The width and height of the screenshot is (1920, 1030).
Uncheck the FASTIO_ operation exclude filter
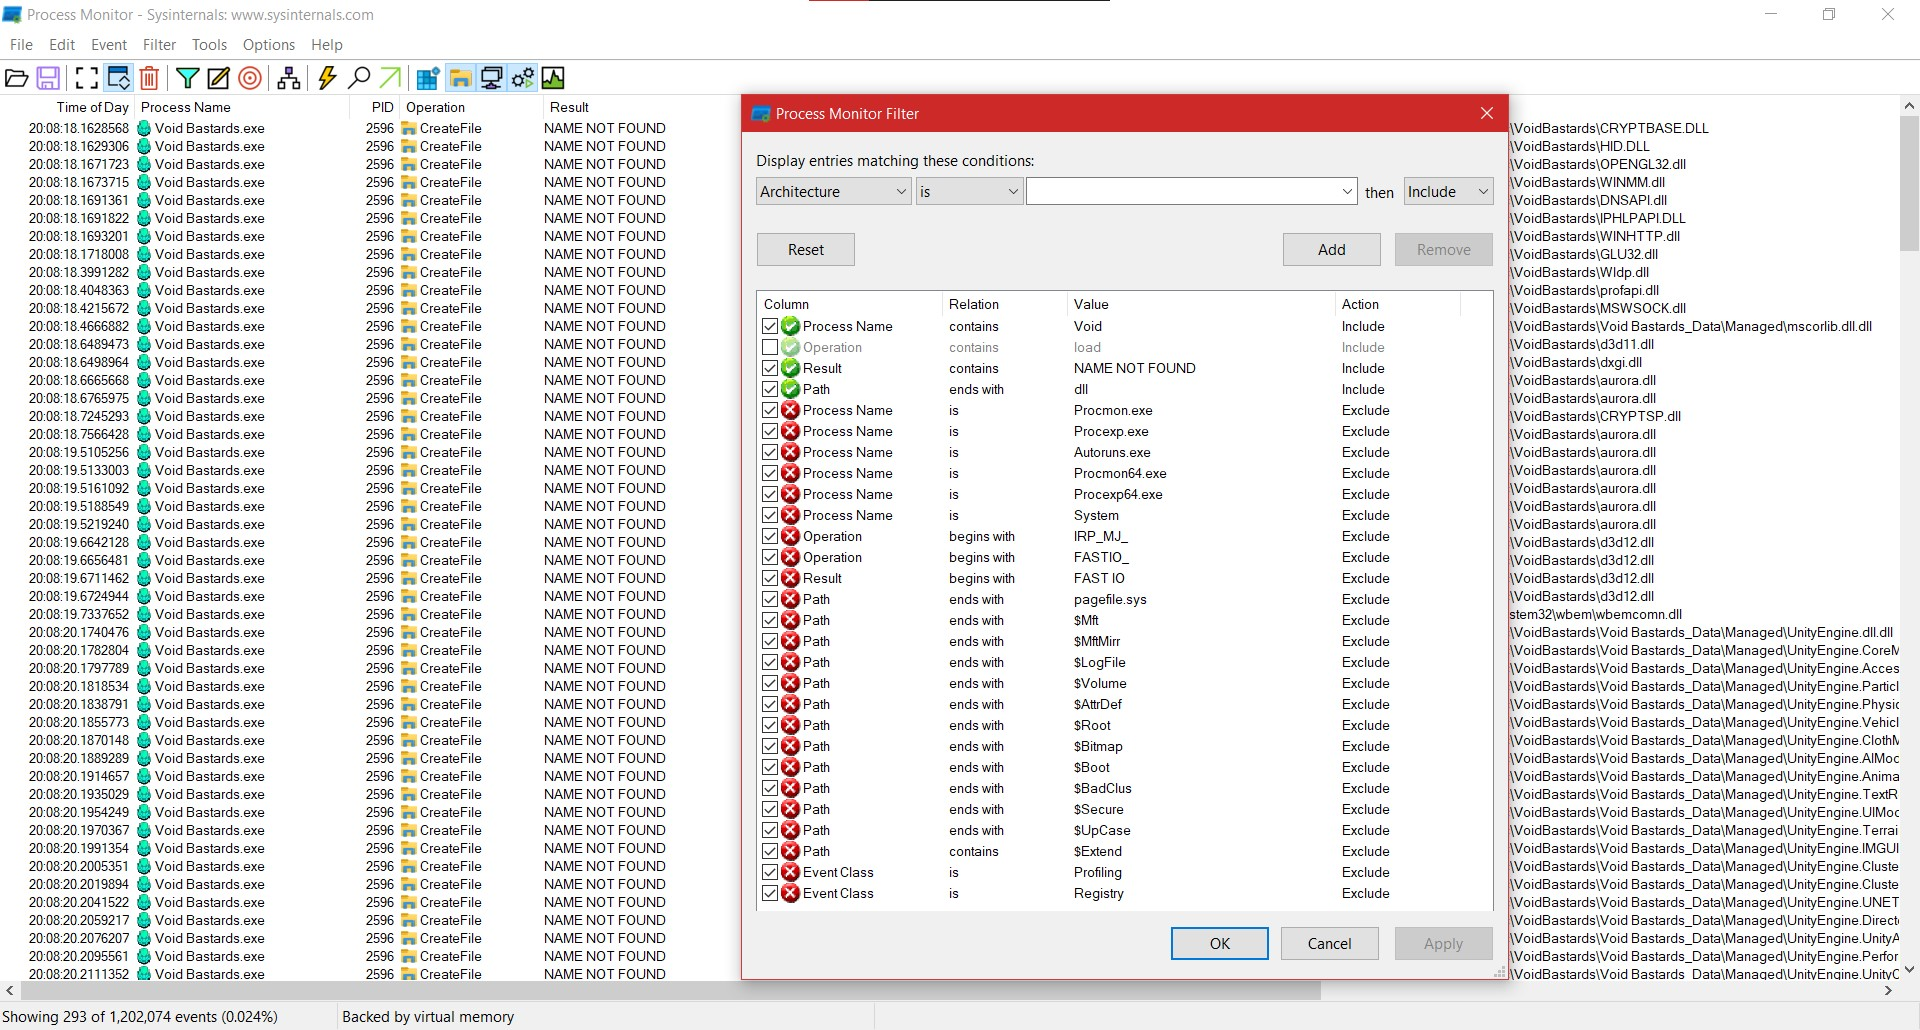tap(770, 557)
